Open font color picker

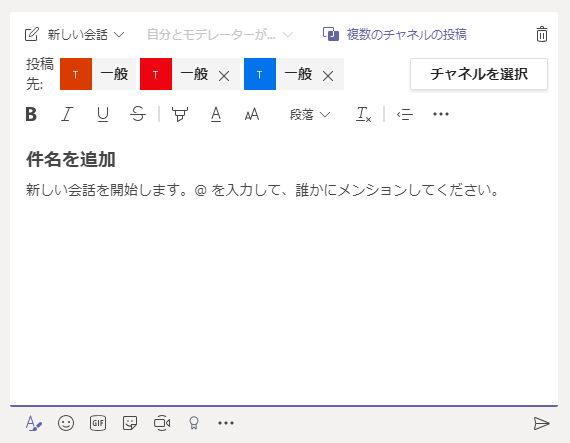point(216,114)
